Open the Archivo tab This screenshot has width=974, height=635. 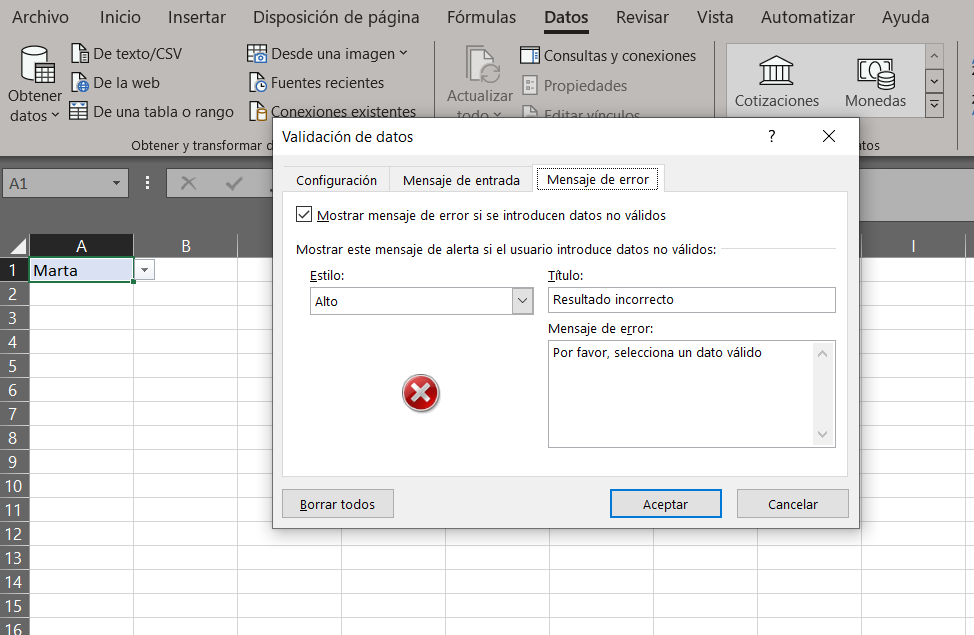point(40,17)
